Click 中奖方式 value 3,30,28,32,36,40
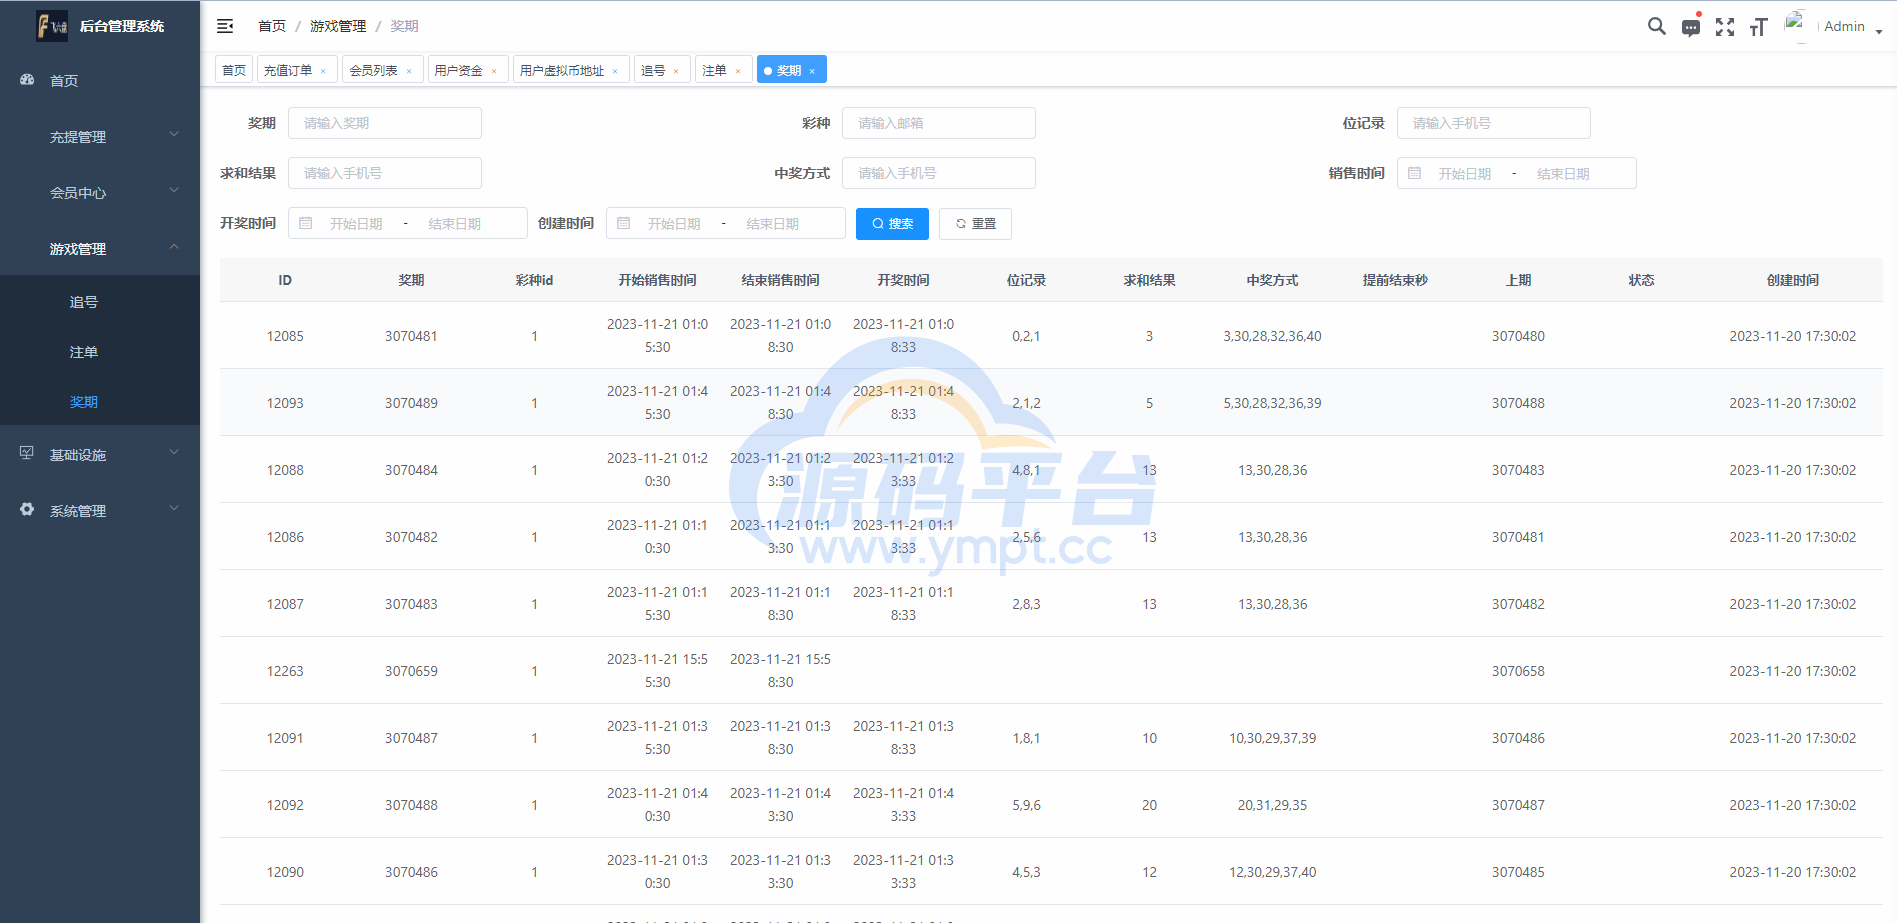1897x923 pixels. click(1272, 336)
